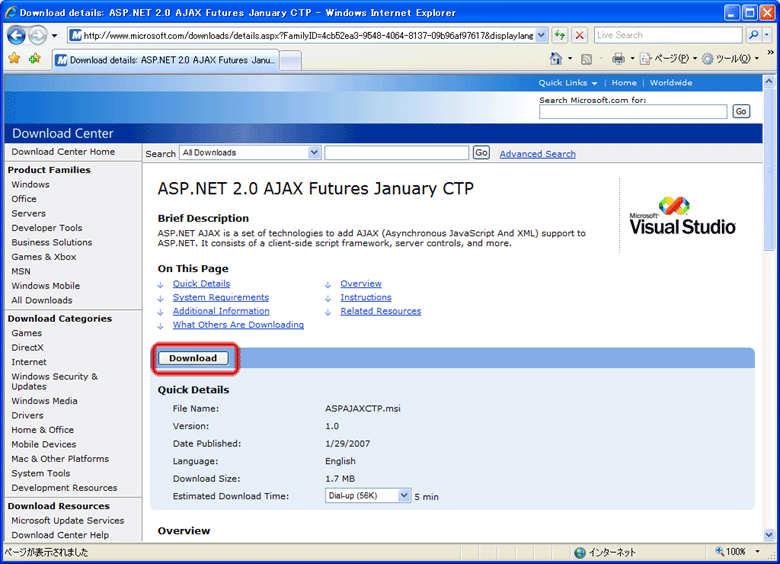Click the Home link in top banner
Screen dimensions: 780x564
pos(624,83)
